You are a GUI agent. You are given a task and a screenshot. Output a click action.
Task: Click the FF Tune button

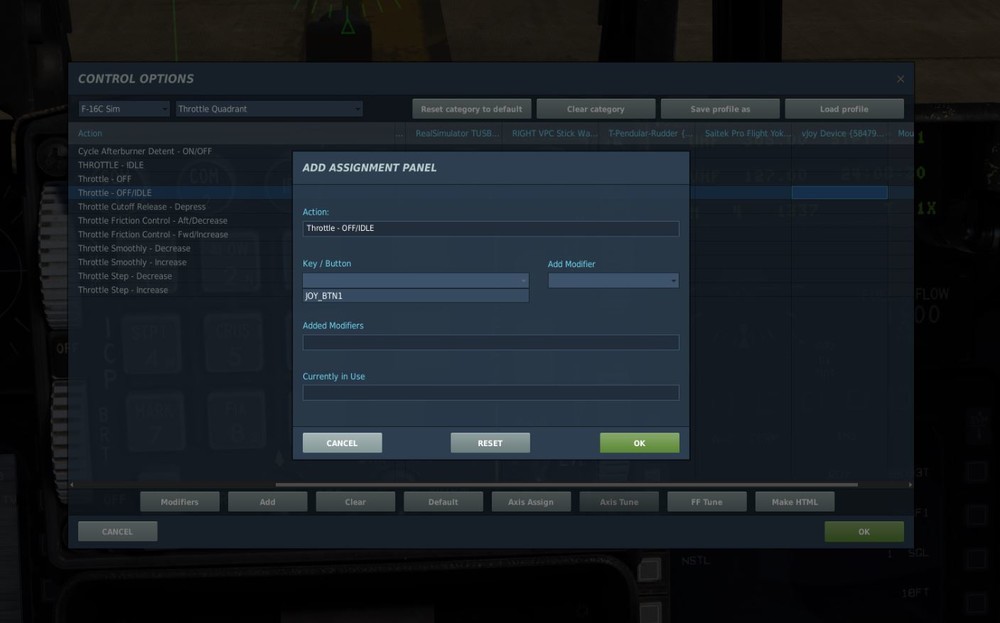[x=707, y=502]
